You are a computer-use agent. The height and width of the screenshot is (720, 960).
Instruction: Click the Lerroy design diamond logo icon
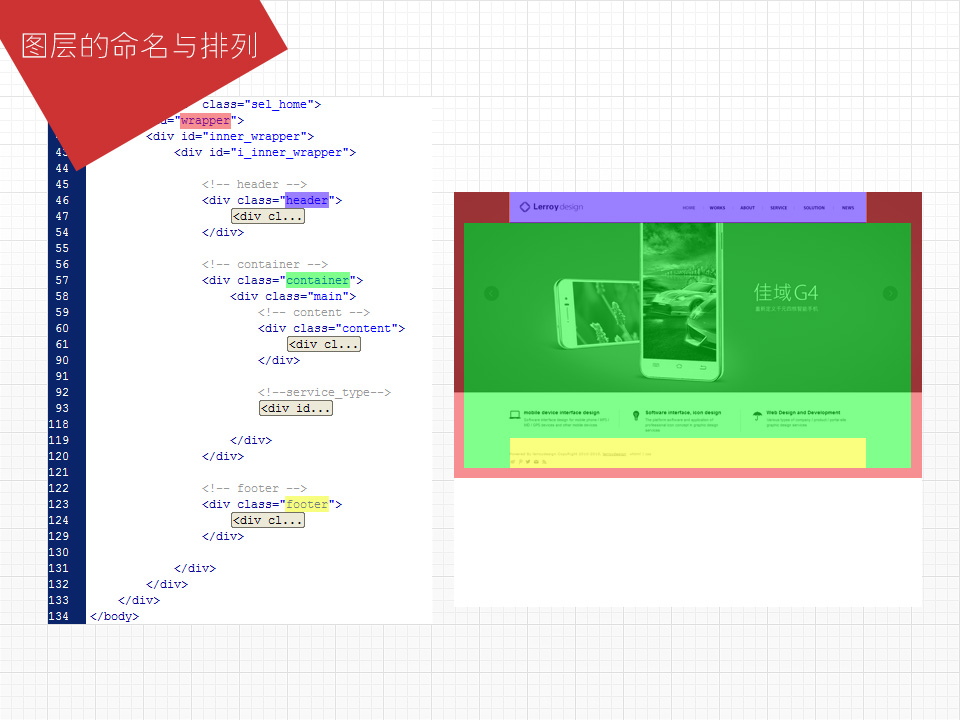pyautogui.click(x=525, y=207)
